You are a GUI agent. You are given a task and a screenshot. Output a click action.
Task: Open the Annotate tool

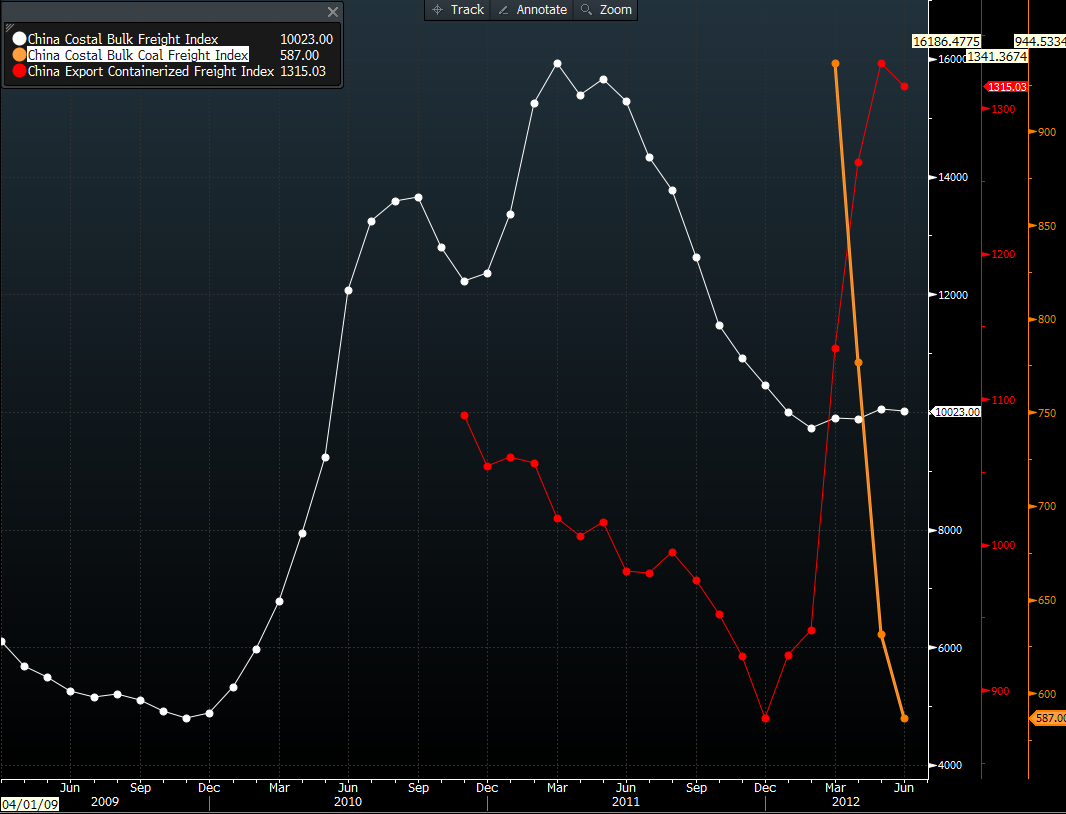click(532, 10)
